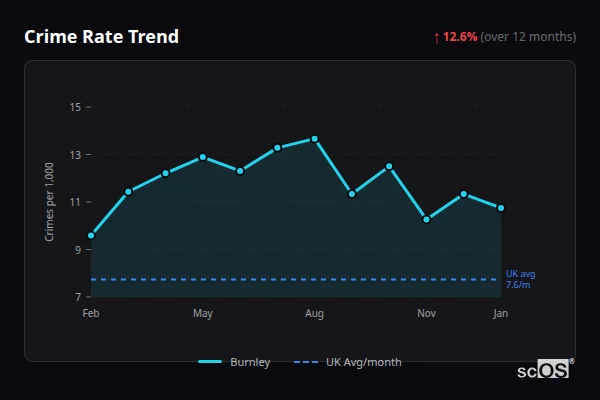
Task: Toggle the Burnley series in legend
Action: coord(250,362)
